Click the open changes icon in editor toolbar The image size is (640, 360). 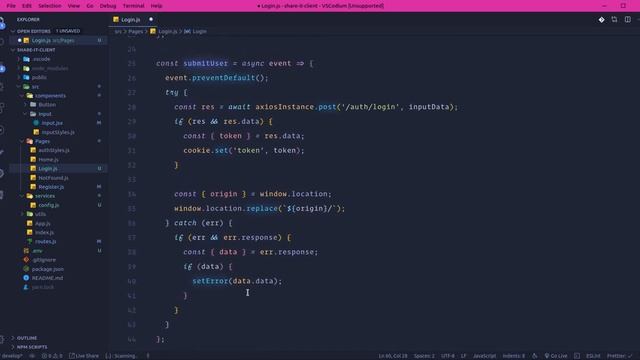click(x=614, y=20)
